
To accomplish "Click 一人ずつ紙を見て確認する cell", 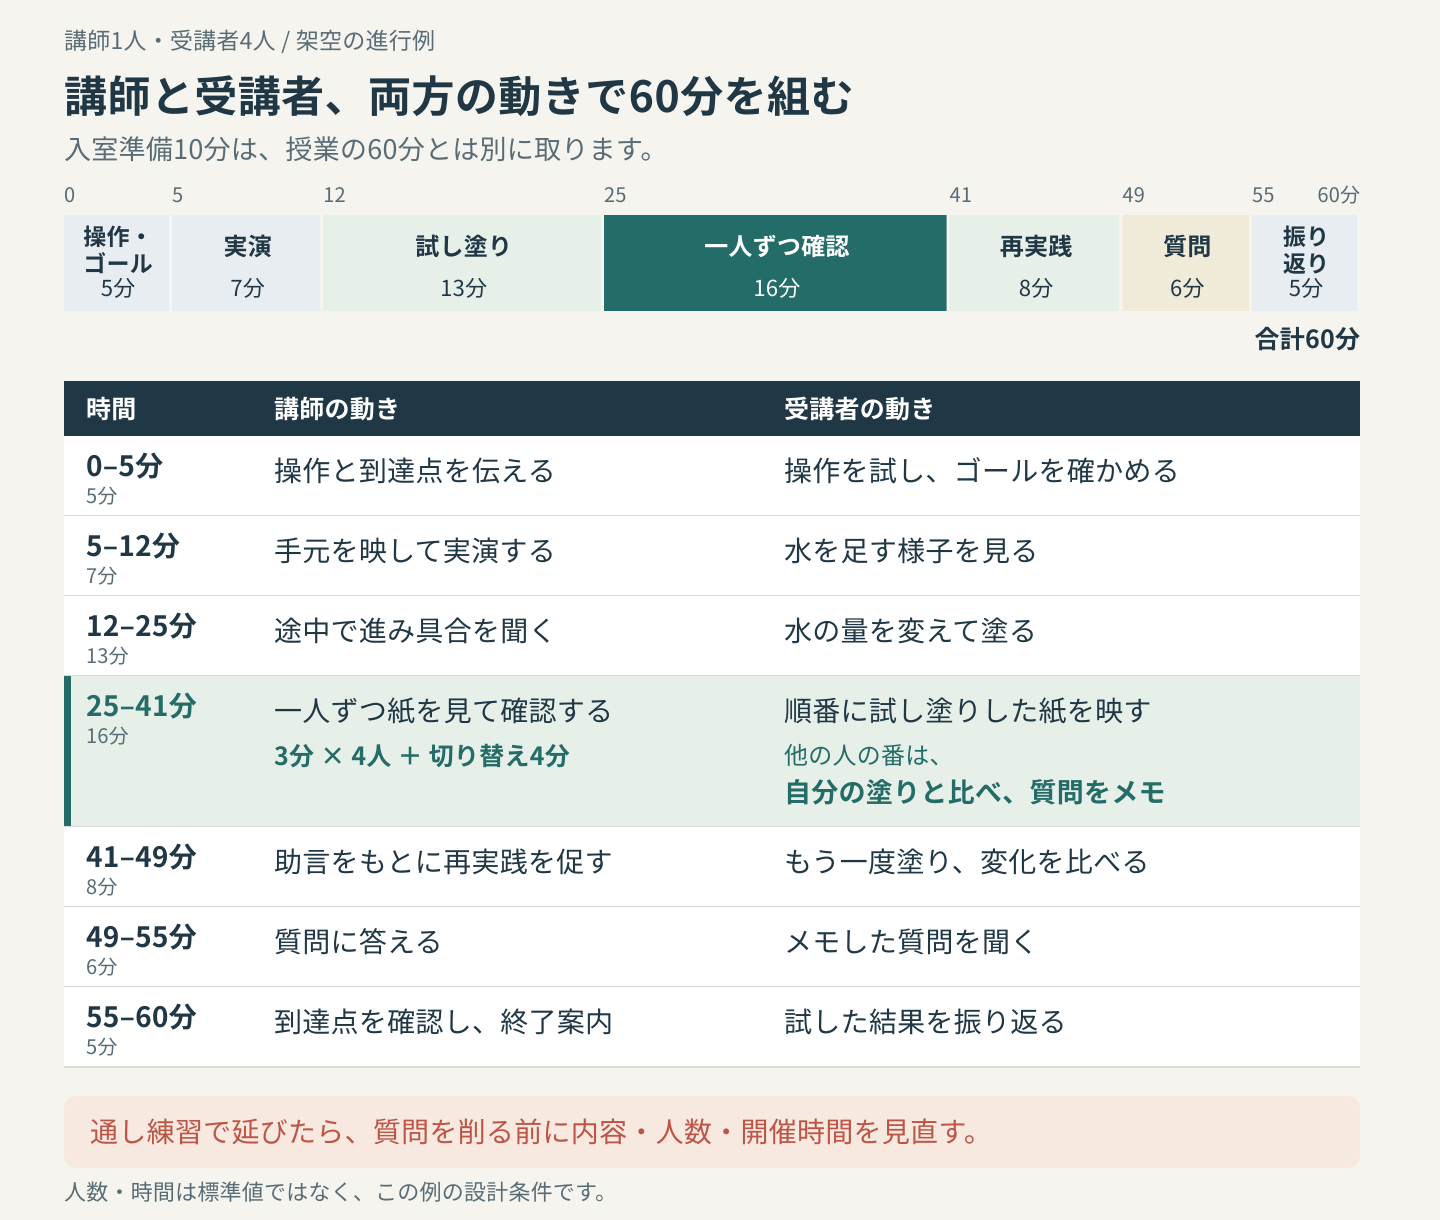I will pyautogui.click(x=443, y=711).
